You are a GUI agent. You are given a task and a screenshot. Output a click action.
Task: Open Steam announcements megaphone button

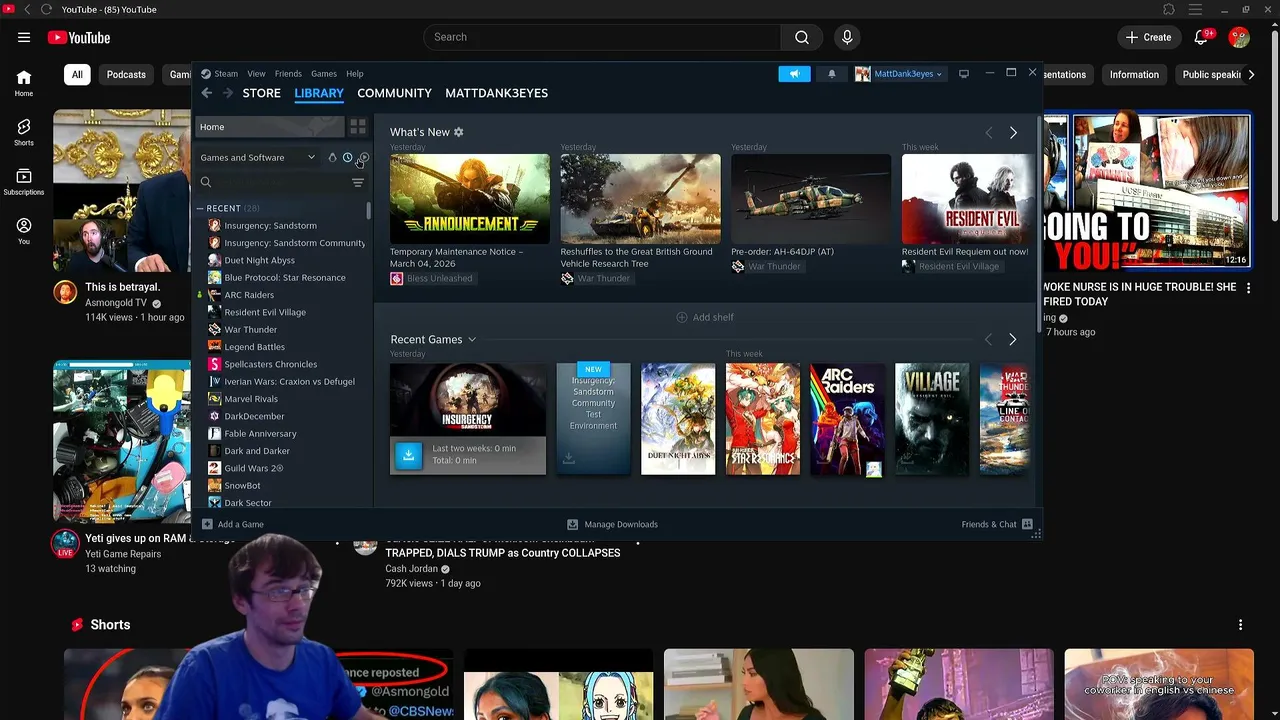pos(794,74)
